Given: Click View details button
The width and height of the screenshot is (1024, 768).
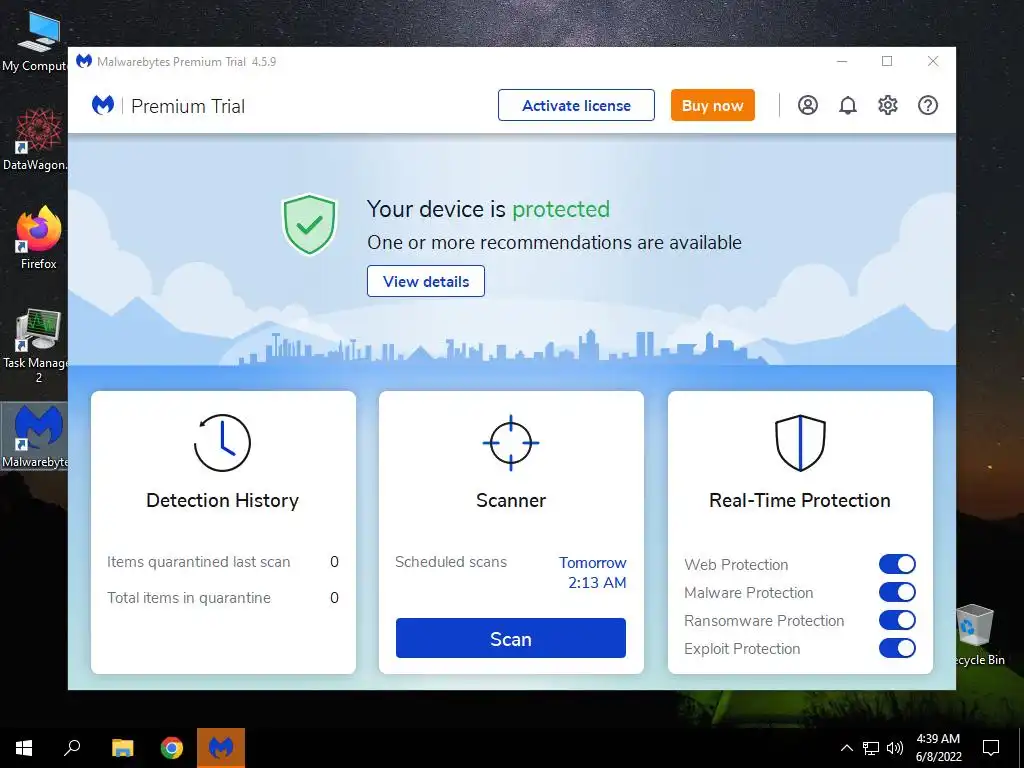Looking at the screenshot, I should 426,281.
